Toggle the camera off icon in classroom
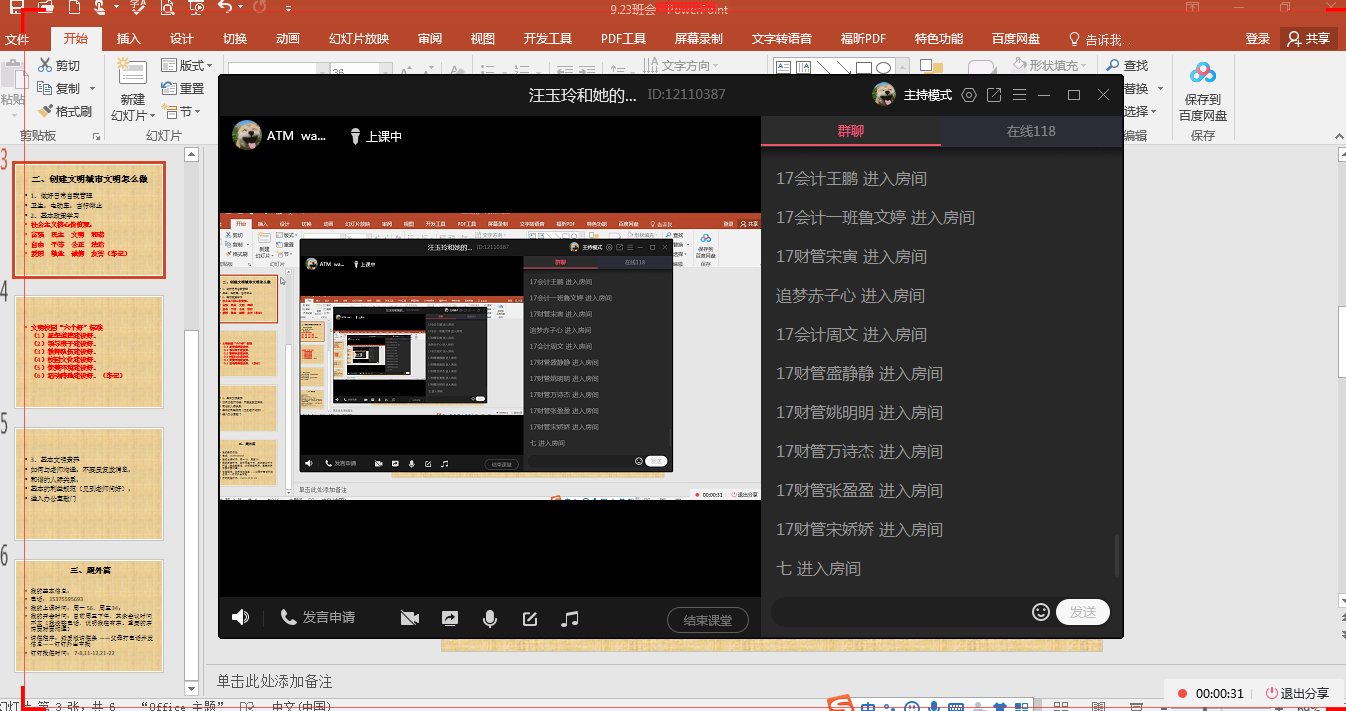 tap(409, 618)
